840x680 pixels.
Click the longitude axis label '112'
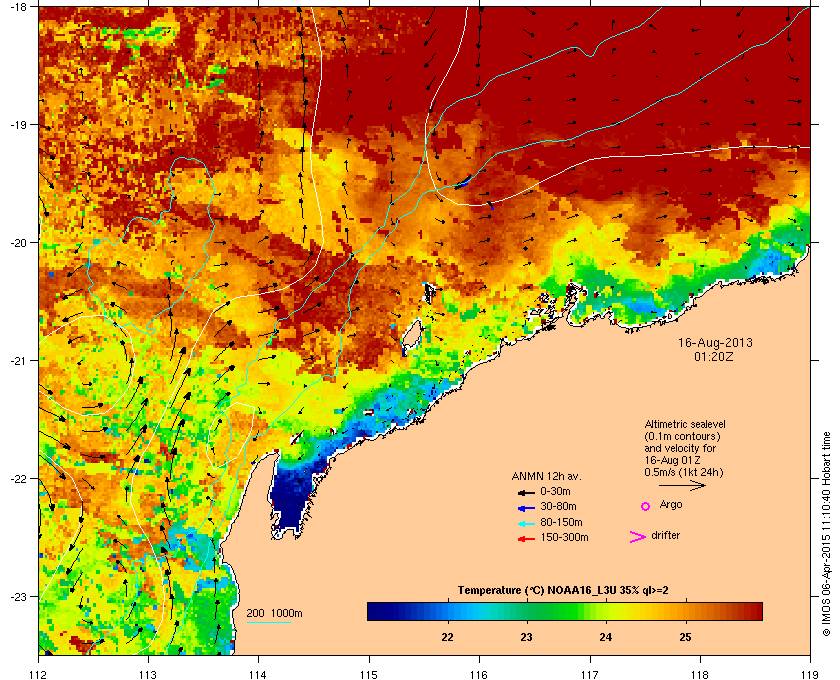coord(39,674)
